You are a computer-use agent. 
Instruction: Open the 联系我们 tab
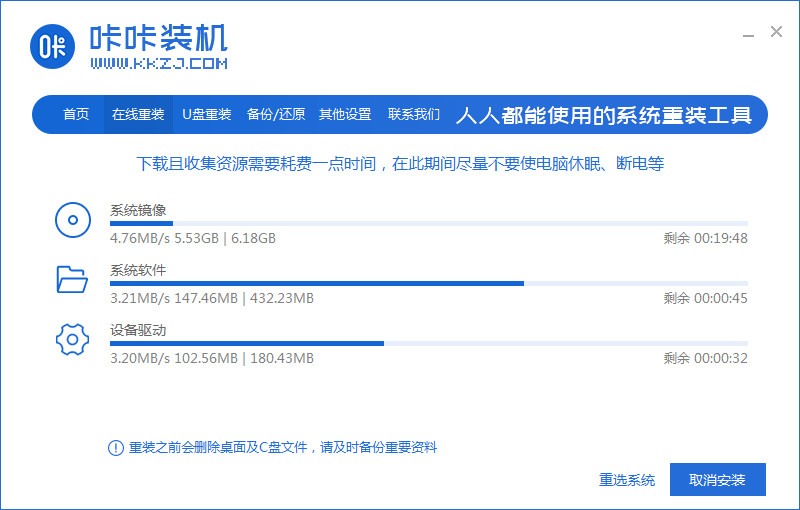[x=414, y=115]
